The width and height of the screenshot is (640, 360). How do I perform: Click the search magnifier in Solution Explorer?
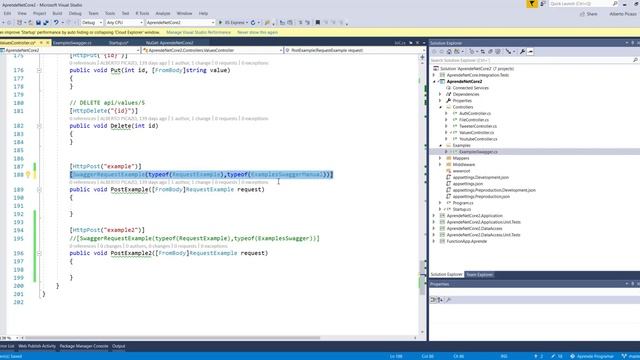pos(635,60)
